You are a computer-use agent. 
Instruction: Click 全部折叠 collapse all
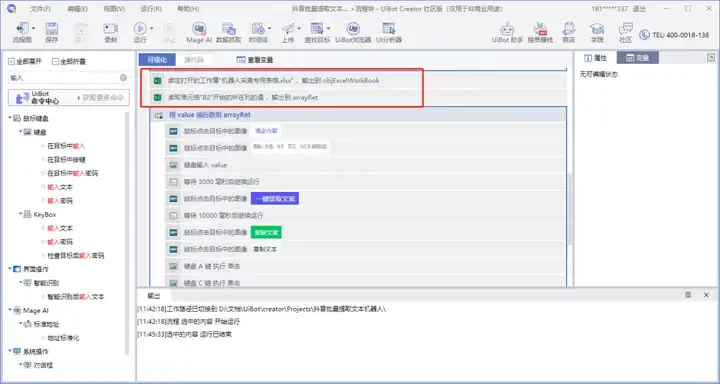click(x=69, y=62)
